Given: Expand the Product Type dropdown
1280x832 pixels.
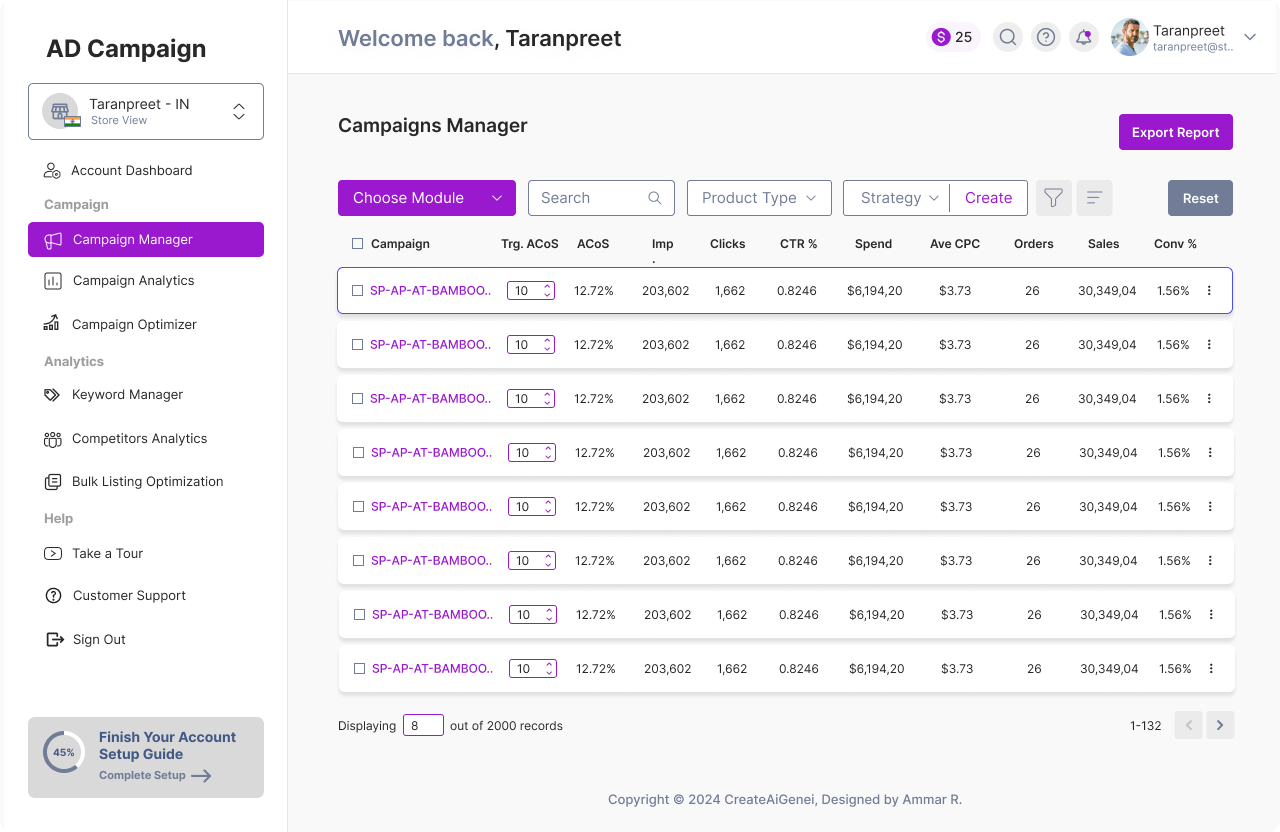Looking at the screenshot, I should click(759, 198).
